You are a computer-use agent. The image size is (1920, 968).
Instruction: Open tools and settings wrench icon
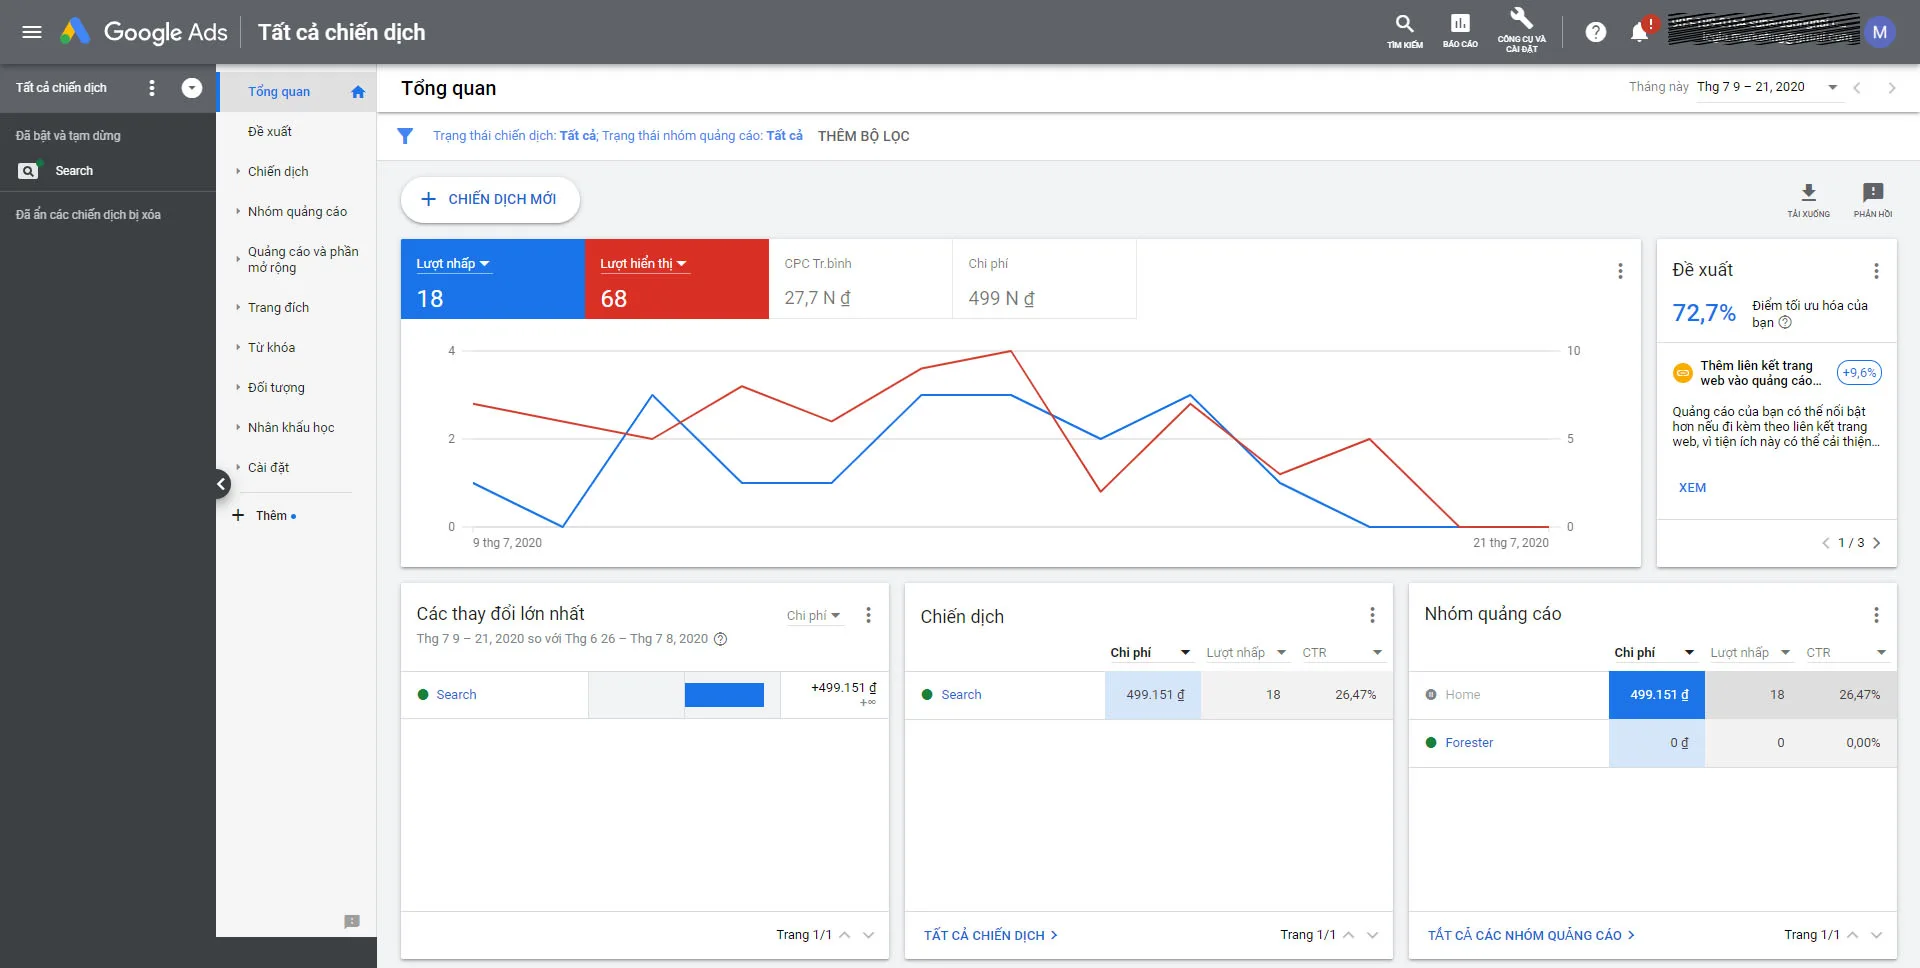tap(1521, 20)
